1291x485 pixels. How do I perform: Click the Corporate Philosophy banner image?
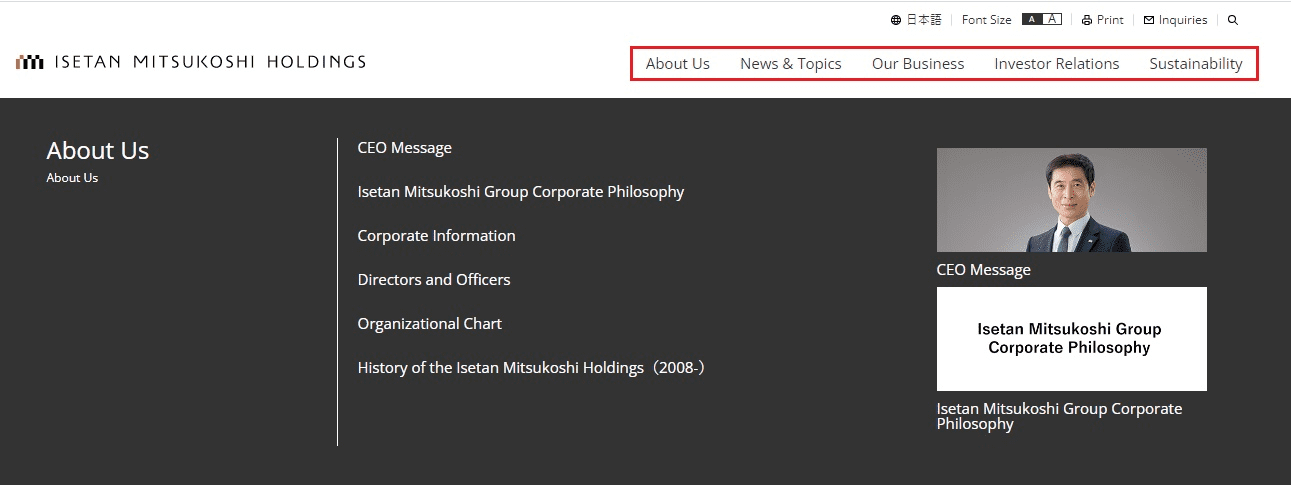(x=1072, y=339)
